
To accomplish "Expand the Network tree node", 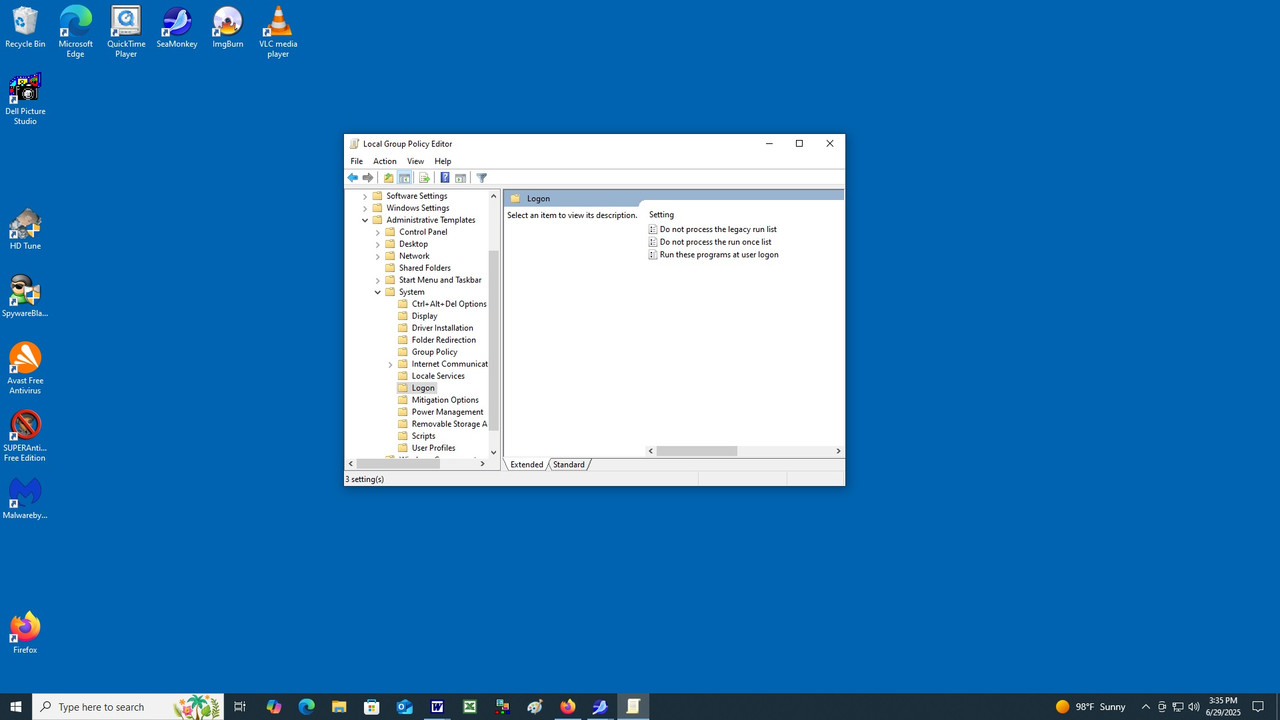I will pyautogui.click(x=378, y=256).
